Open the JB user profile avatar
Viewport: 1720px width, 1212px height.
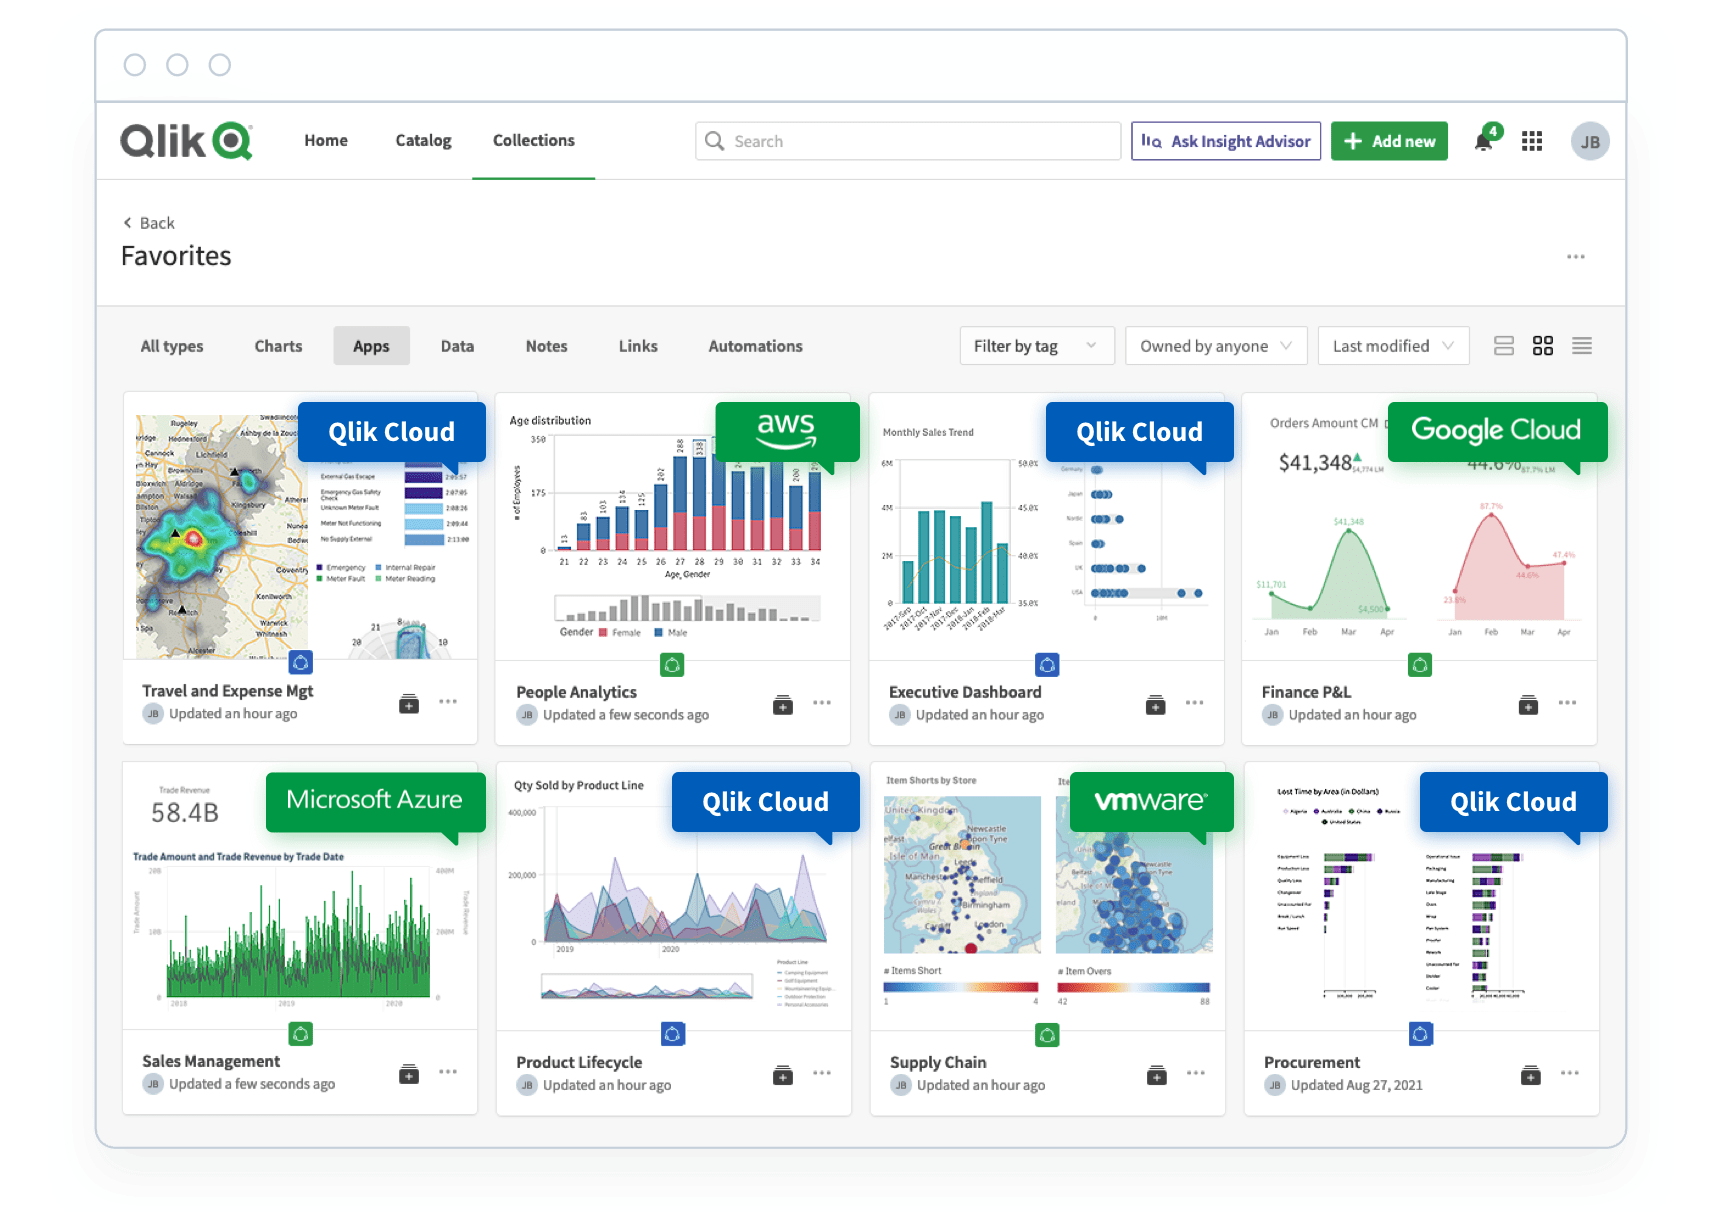tap(1590, 141)
